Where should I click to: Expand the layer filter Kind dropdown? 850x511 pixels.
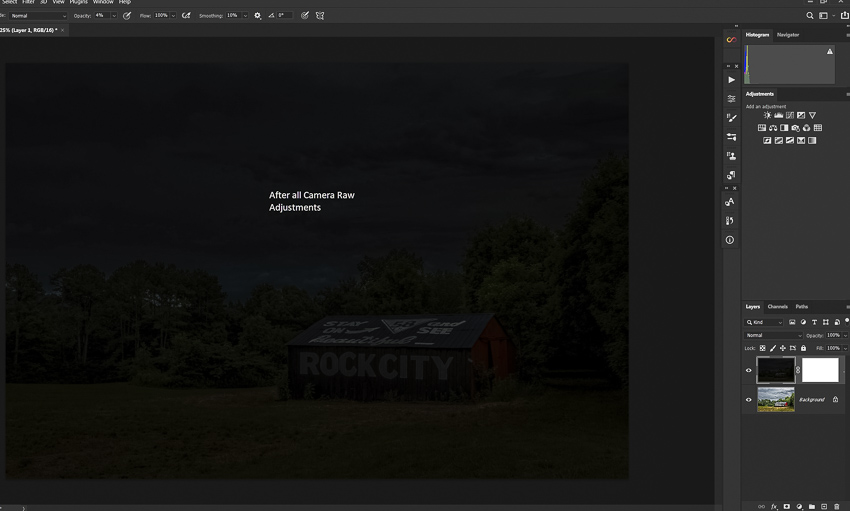[x=765, y=322]
